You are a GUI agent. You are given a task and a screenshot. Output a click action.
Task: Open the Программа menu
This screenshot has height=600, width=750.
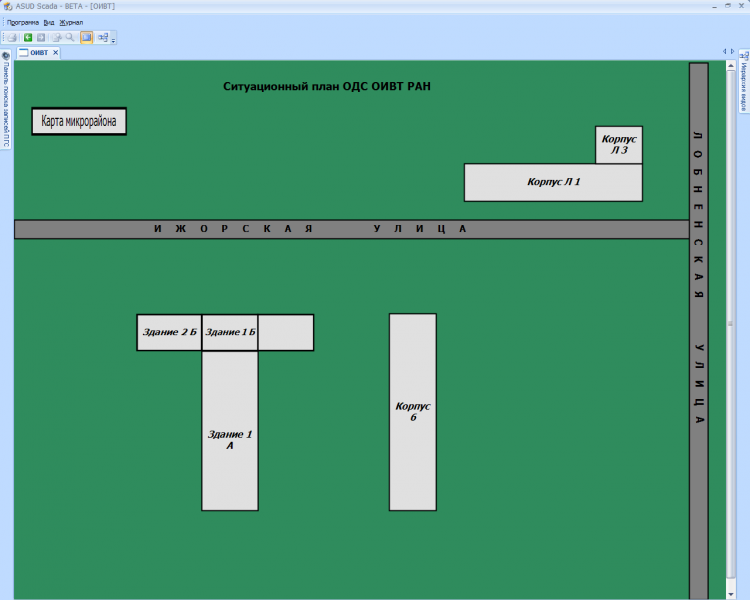(x=22, y=22)
